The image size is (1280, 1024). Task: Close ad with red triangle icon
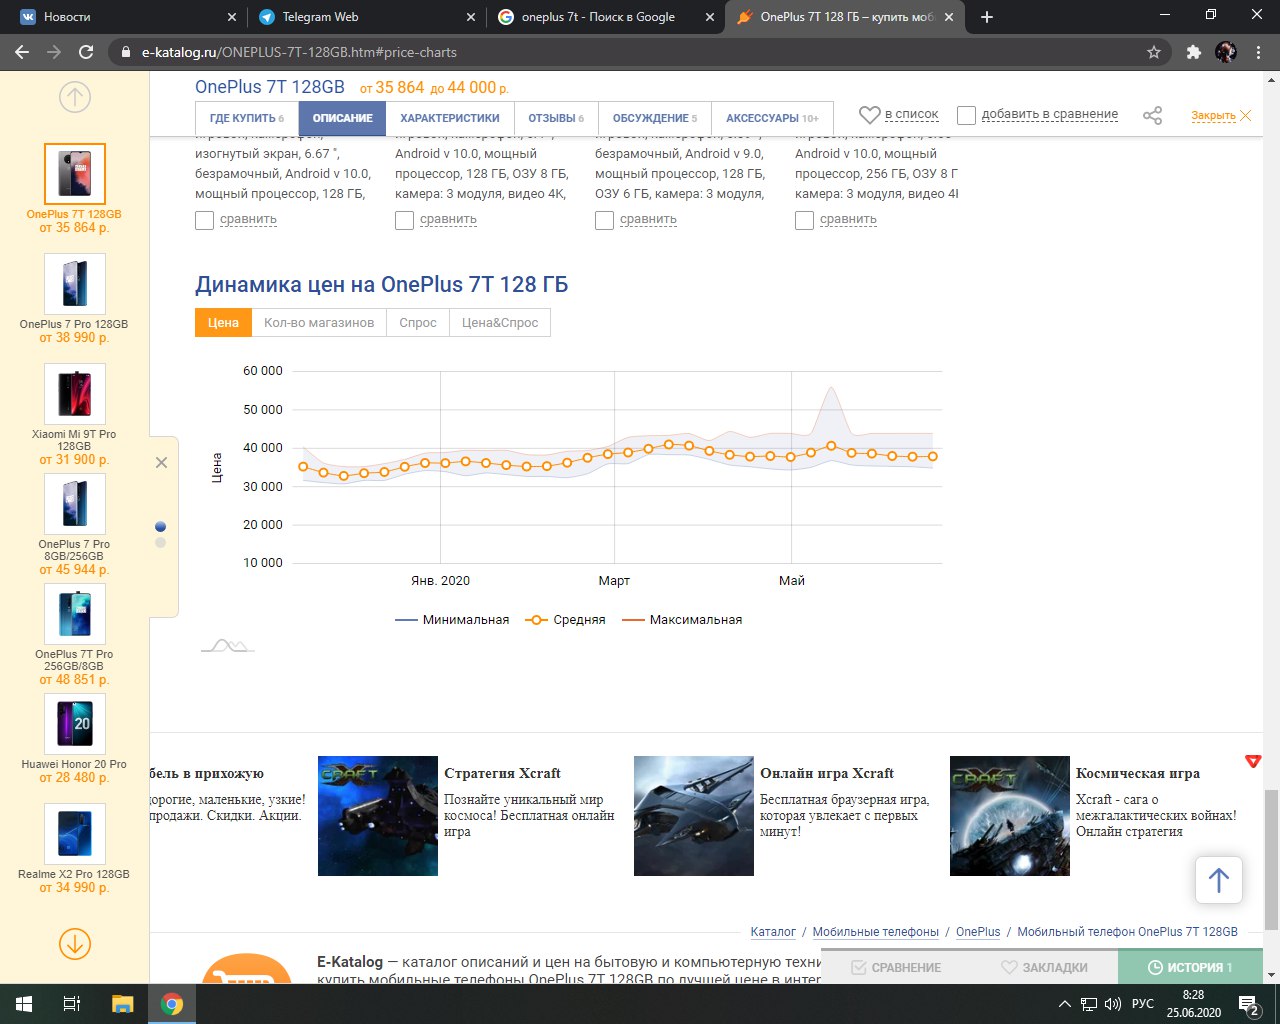click(1253, 761)
